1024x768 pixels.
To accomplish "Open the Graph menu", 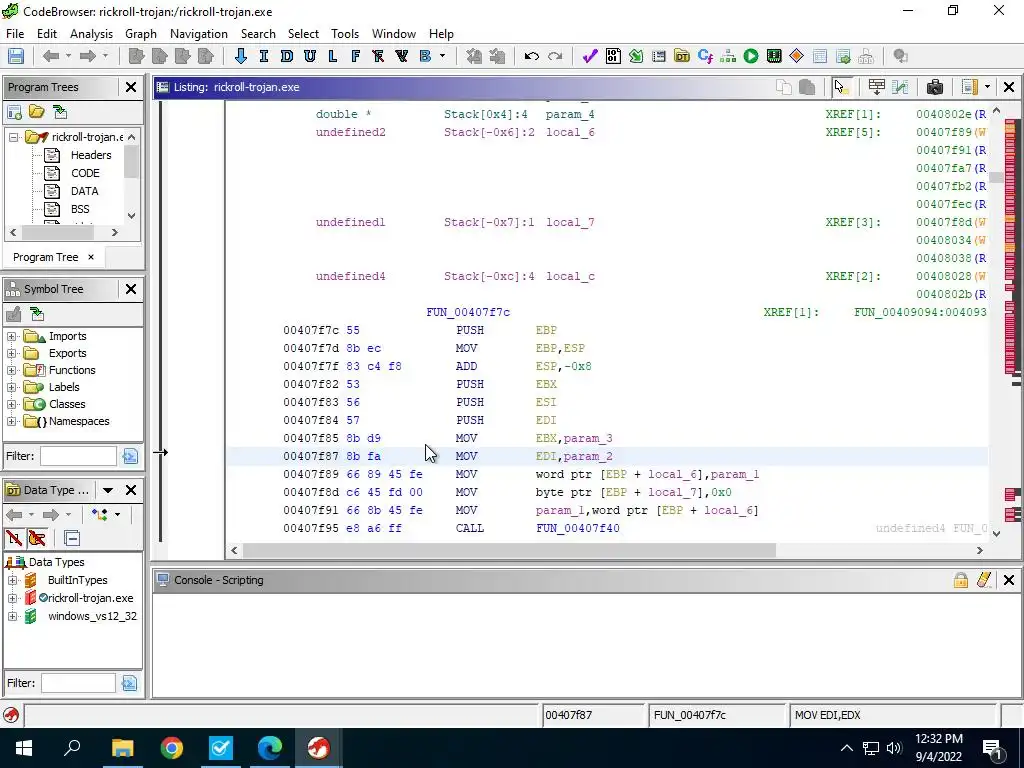I will pyautogui.click(x=141, y=34).
